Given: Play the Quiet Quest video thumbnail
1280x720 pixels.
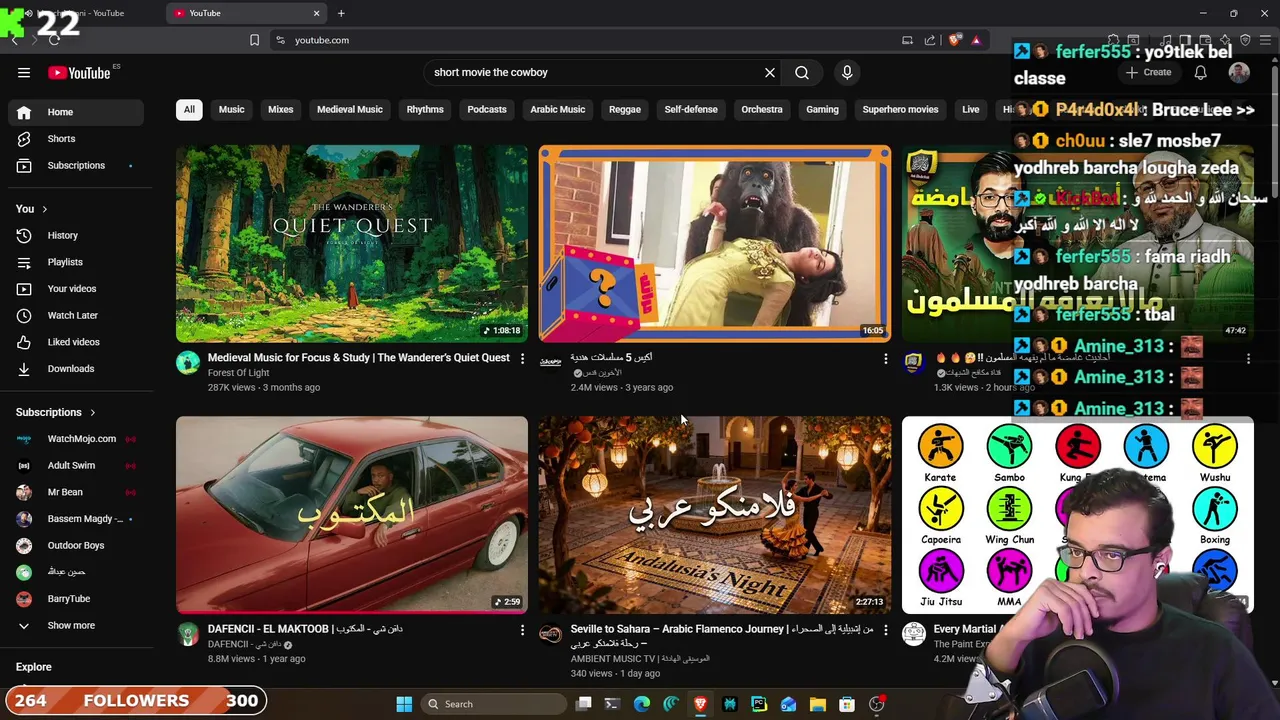Looking at the screenshot, I should pos(352,243).
